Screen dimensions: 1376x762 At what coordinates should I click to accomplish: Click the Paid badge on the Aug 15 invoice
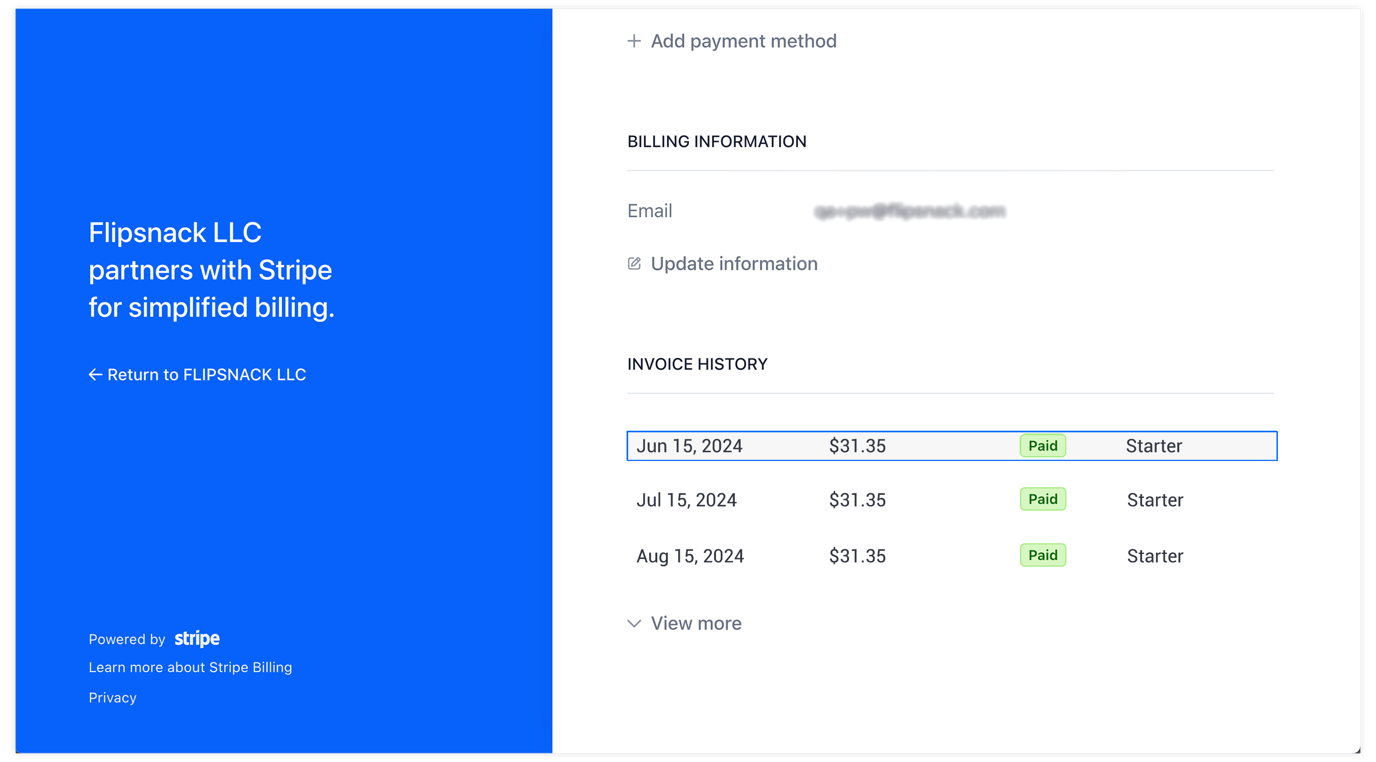click(1042, 554)
